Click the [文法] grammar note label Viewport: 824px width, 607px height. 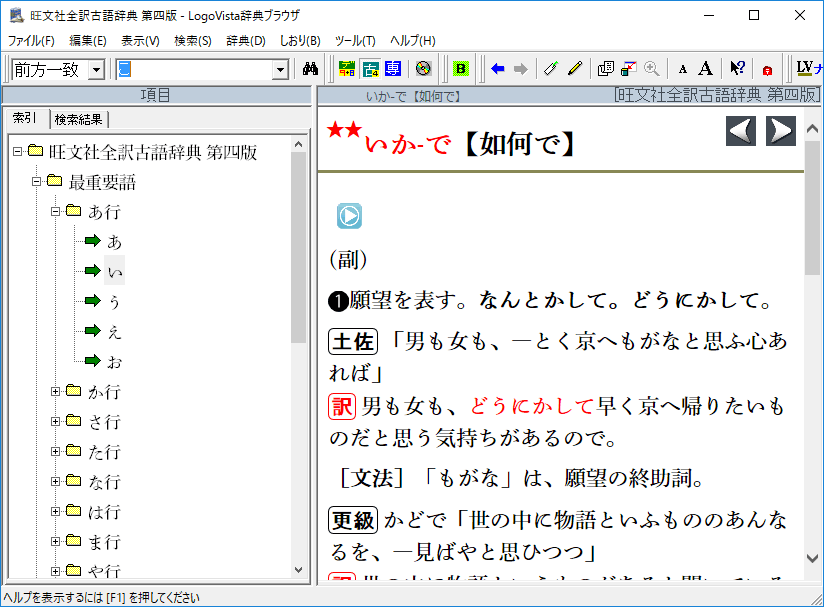tap(372, 478)
